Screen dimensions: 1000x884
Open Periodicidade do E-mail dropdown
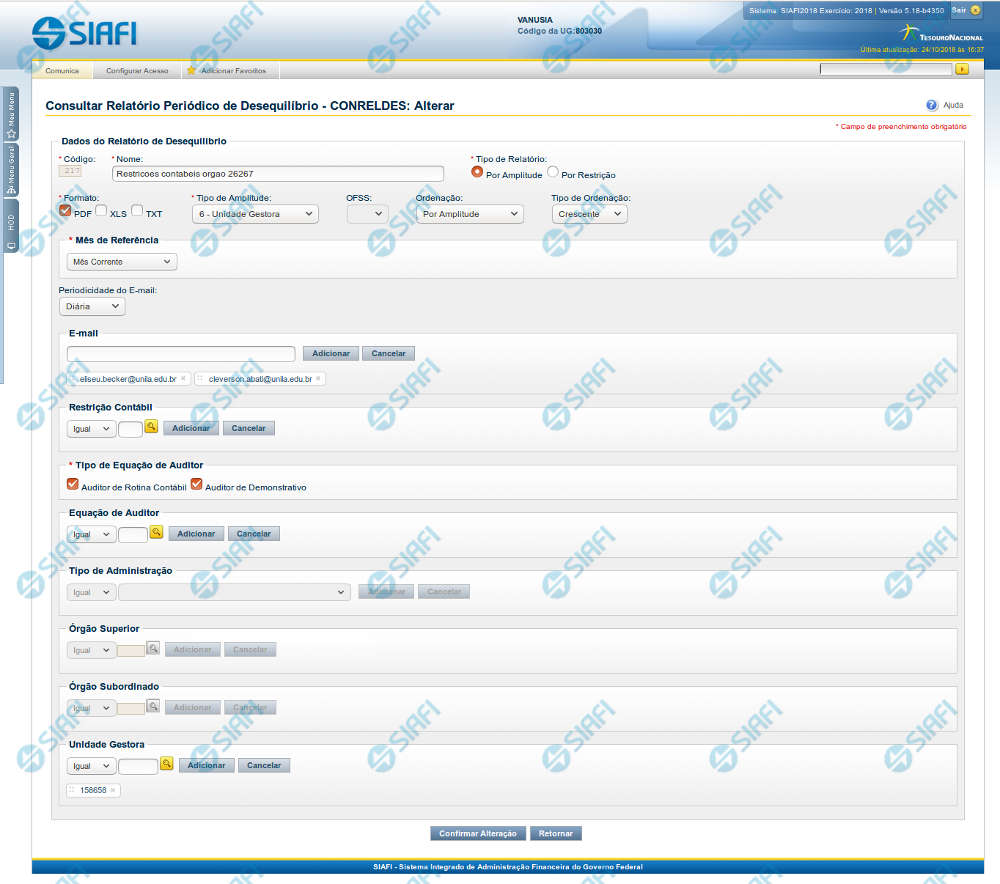tap(92, 306)
